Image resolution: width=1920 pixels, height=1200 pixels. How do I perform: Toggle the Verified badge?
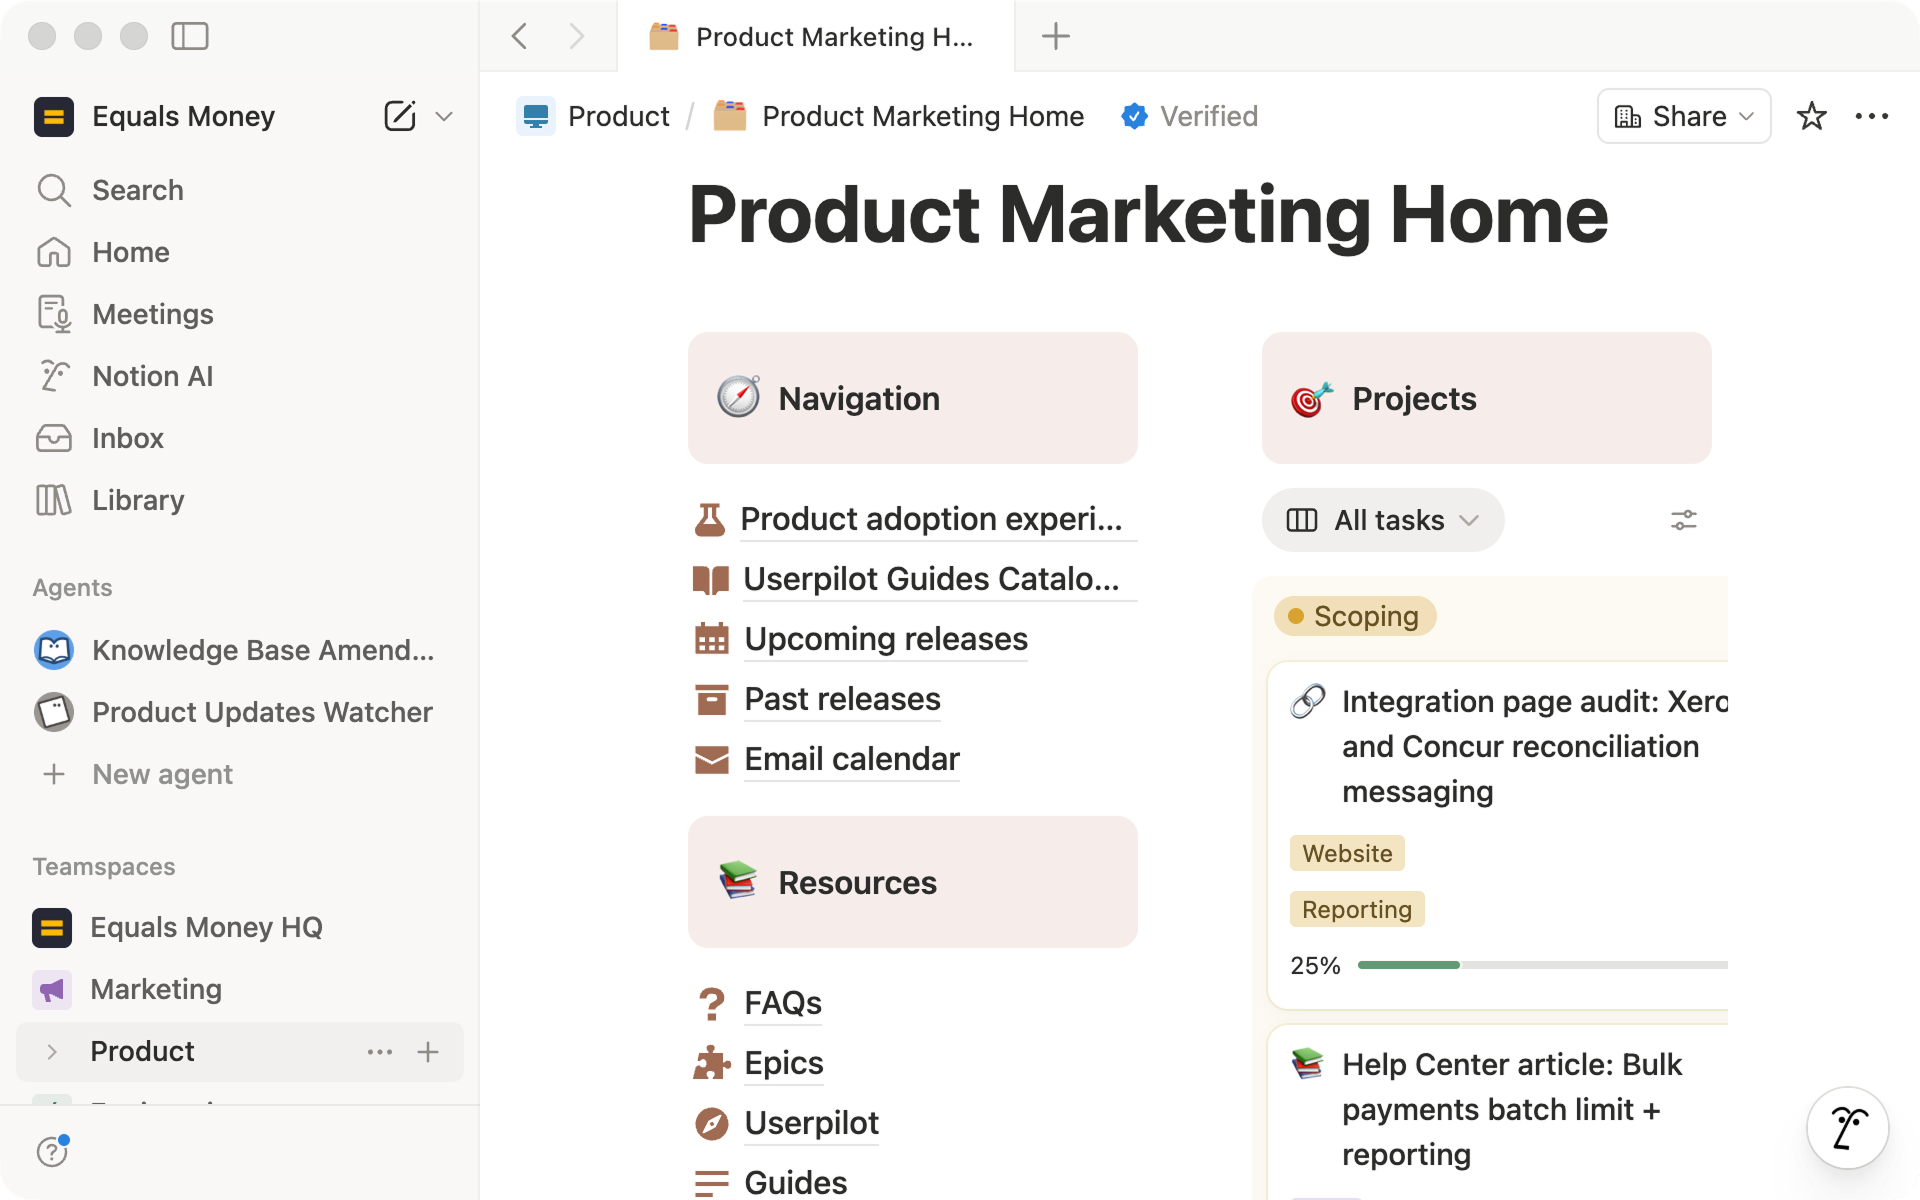click(x=1188, y=116)
